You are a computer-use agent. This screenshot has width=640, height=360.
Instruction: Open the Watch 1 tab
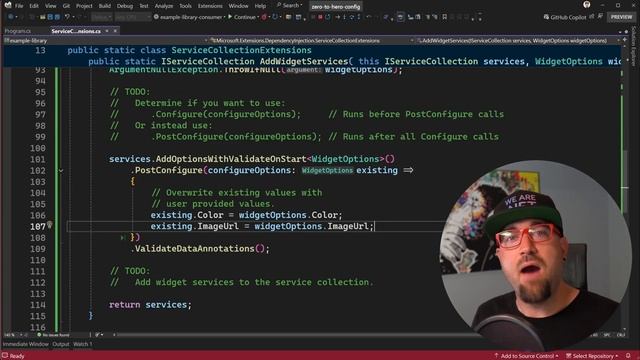(82, 344)
